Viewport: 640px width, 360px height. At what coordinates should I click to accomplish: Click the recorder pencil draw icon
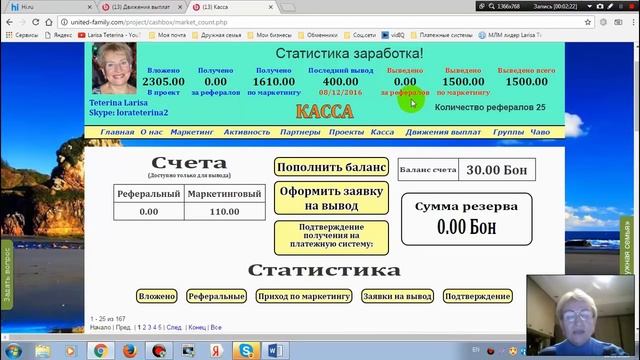coord(610,6)
